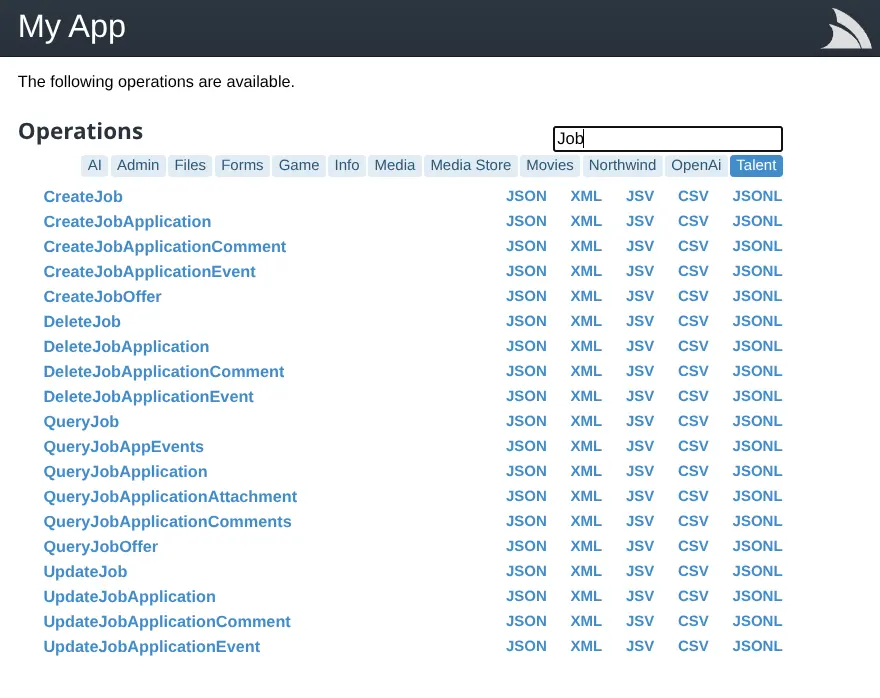Open the DeleteJobApplicationComment operation
Image resolution: width=880 pixels, height=698 pixels.
pos(164,371)
